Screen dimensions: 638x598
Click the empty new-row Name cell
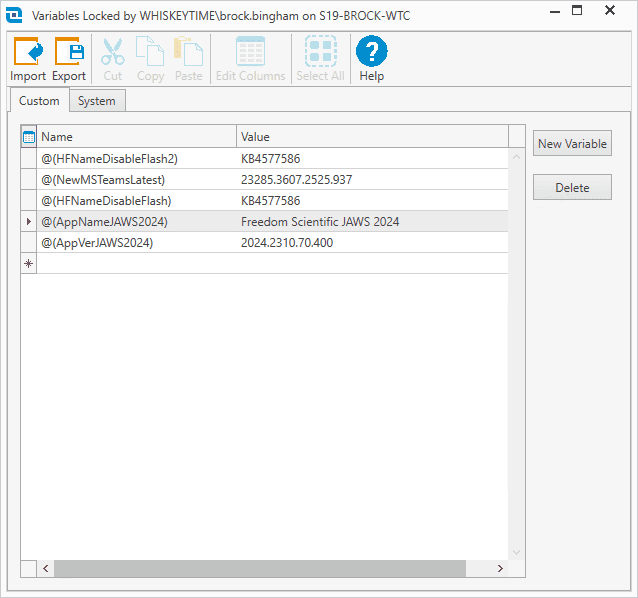(x=136, y=264)
